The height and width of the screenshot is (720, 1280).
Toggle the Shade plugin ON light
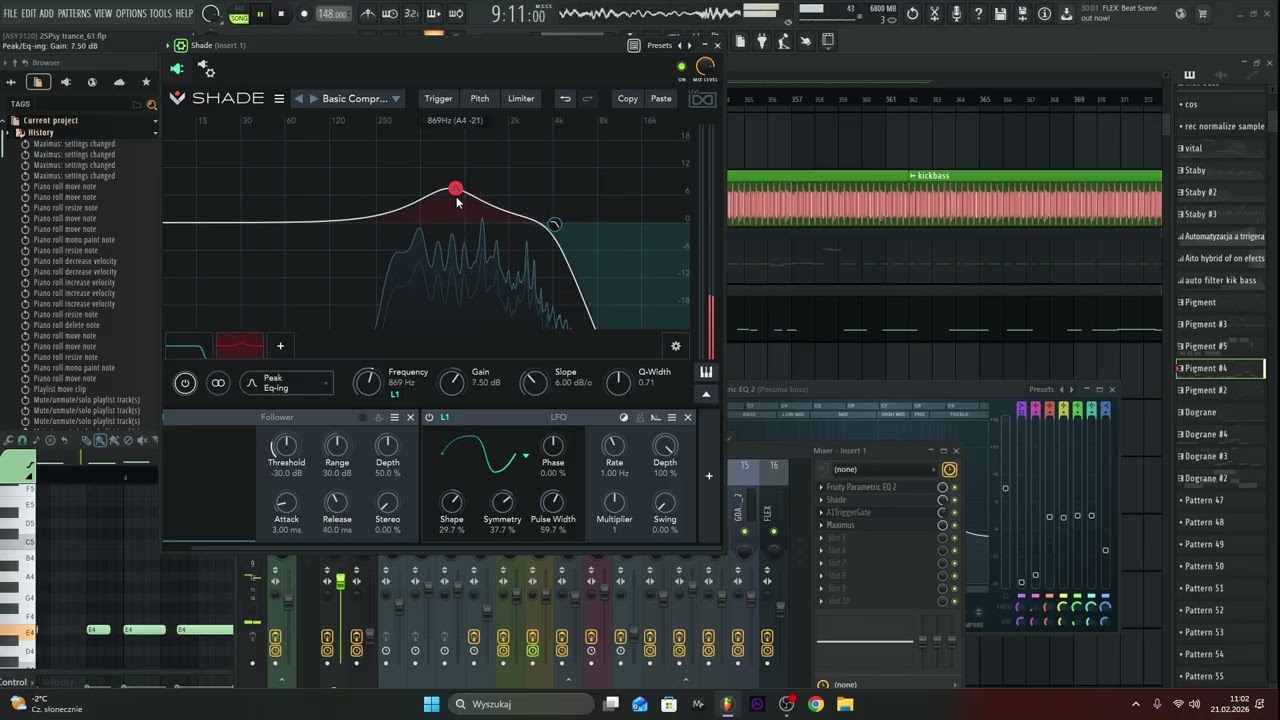pyautogui.click(x=682, y=67)
